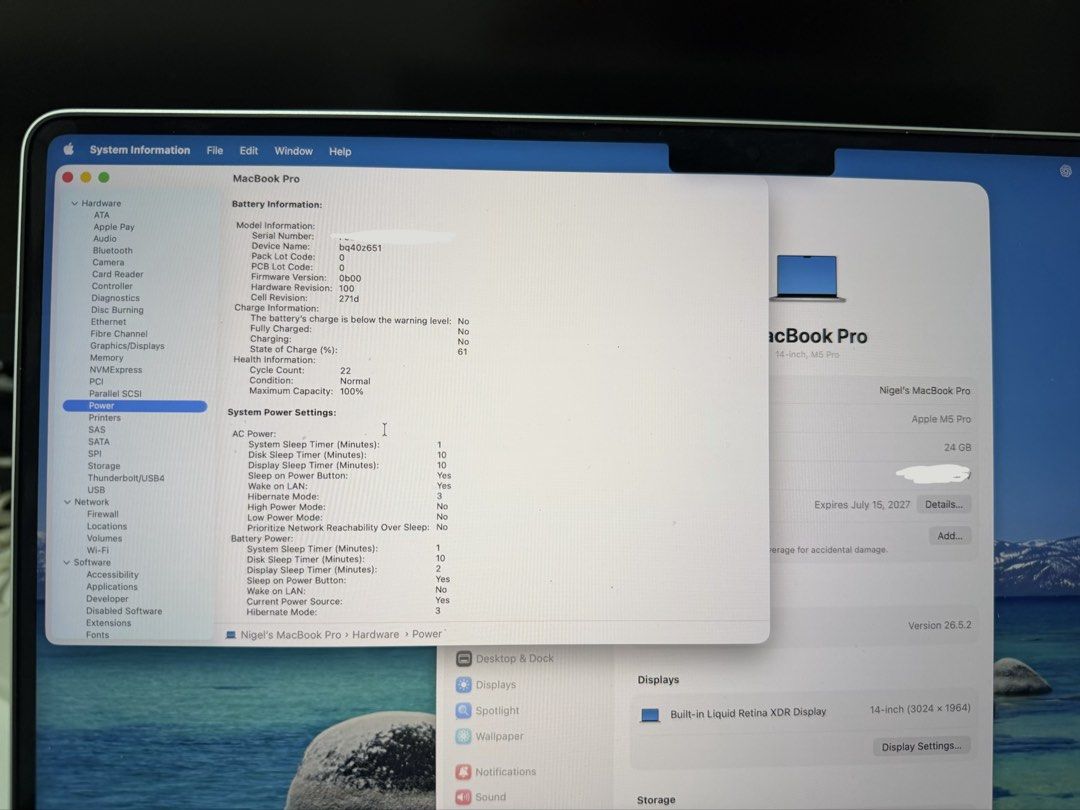1080x810 pixels.
Task: Select Parallel SCSI in the sidebar
Action: 115,394
